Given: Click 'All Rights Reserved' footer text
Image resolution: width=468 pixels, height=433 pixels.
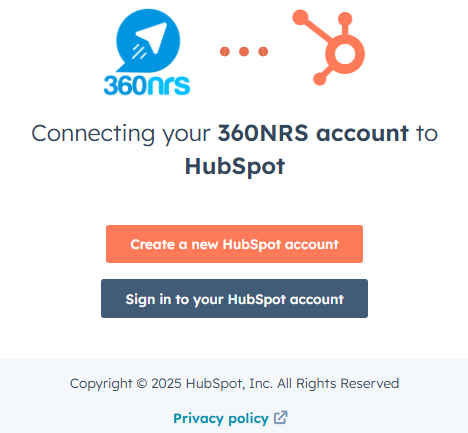Looking at the screenshot, I should (338, 383).
